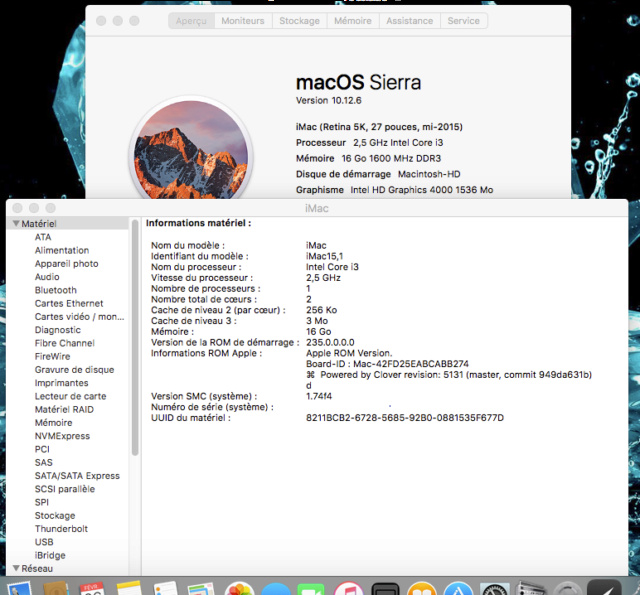Switch to the Moniteurs tab

pyautogui.click(x=243, y=21)
